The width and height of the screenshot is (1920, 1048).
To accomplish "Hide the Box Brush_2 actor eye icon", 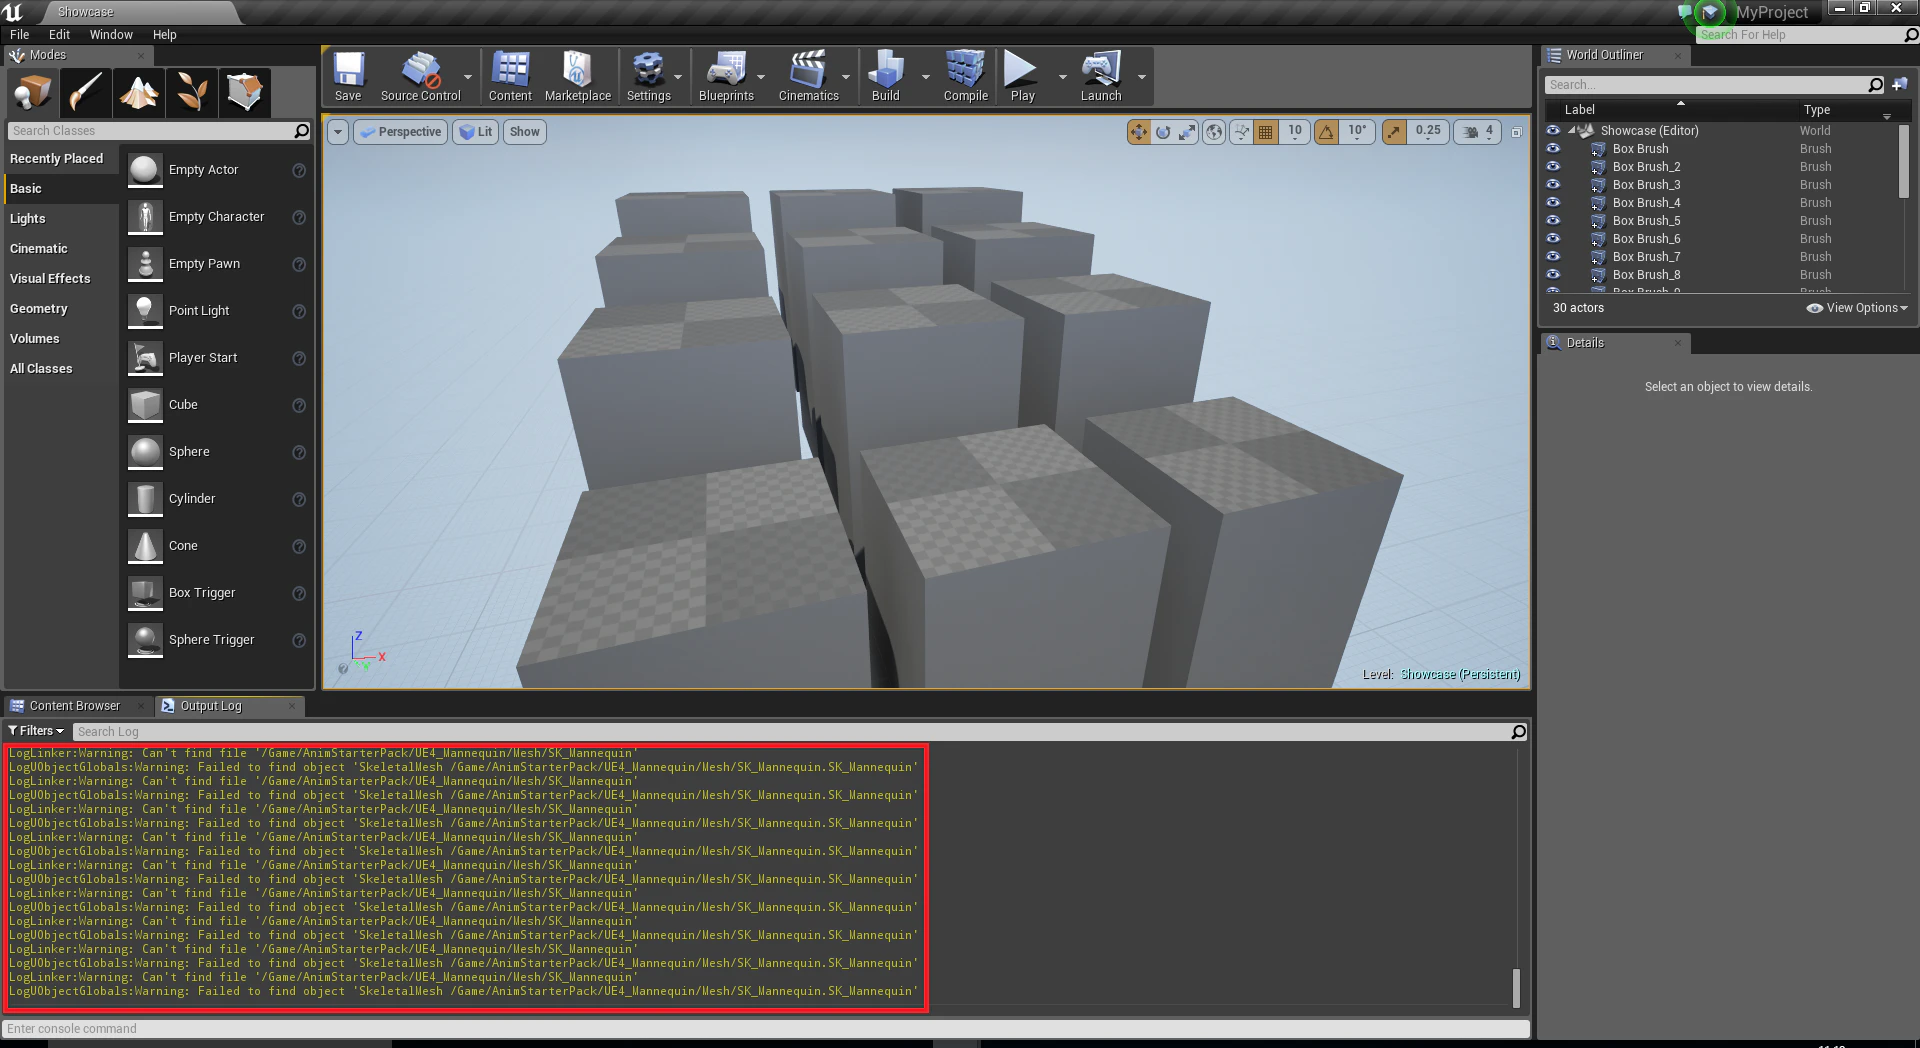I will point(1553,167).
